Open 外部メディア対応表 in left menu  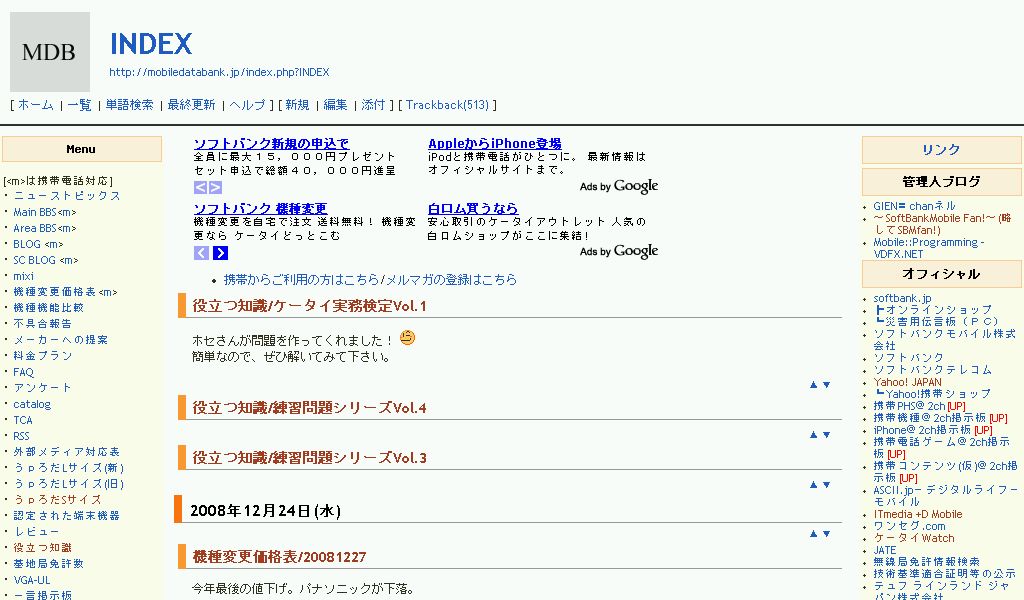point(67,452)
